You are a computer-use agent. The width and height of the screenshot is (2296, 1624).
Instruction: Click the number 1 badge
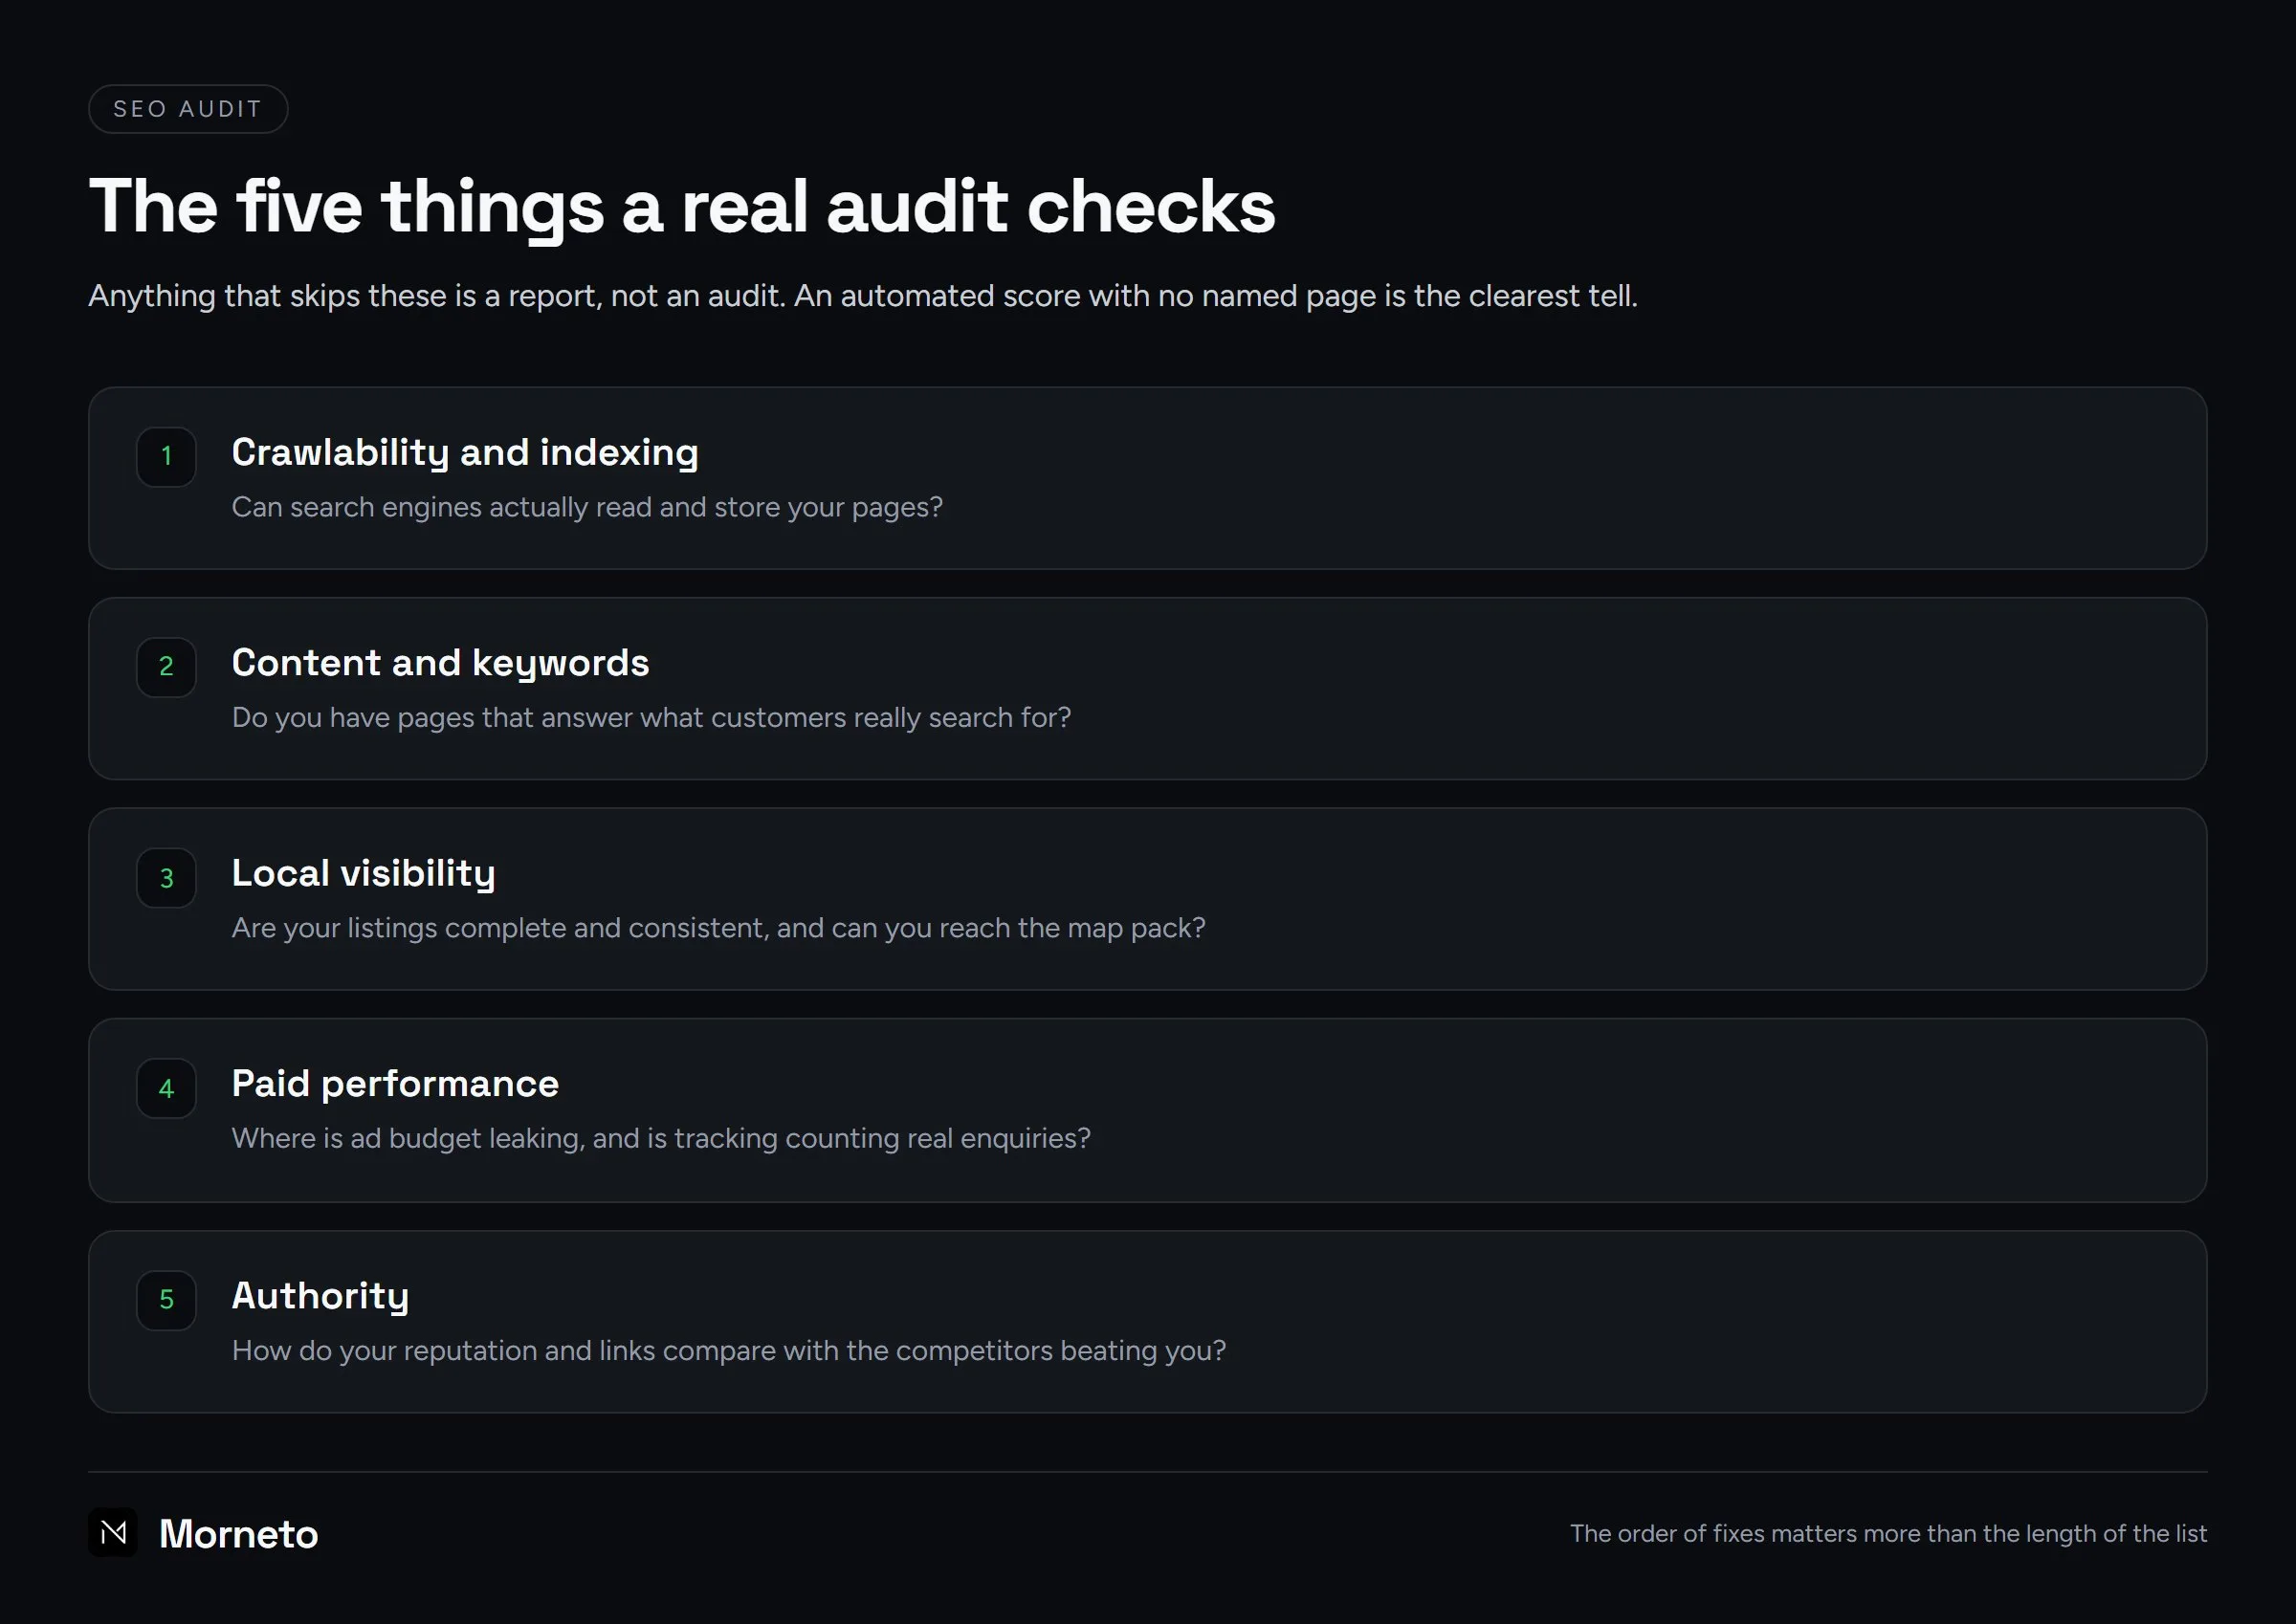(x=166, y=457)
